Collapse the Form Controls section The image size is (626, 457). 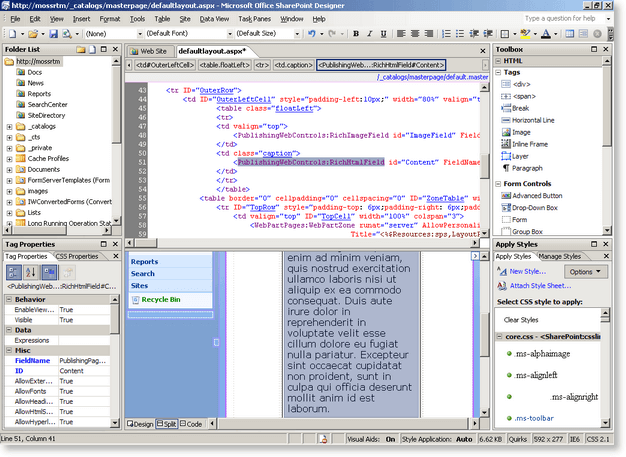click(498, 184)
